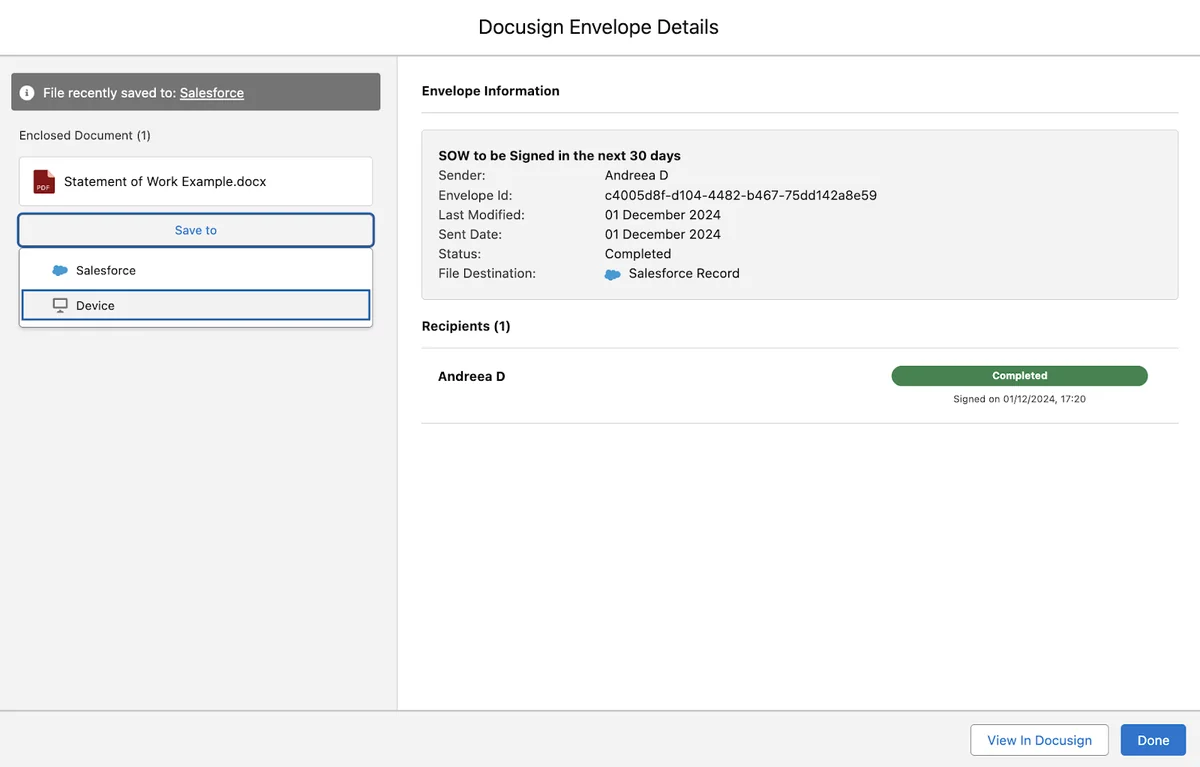
Task: Click the PDF file icon
Action: coord(44,182)
